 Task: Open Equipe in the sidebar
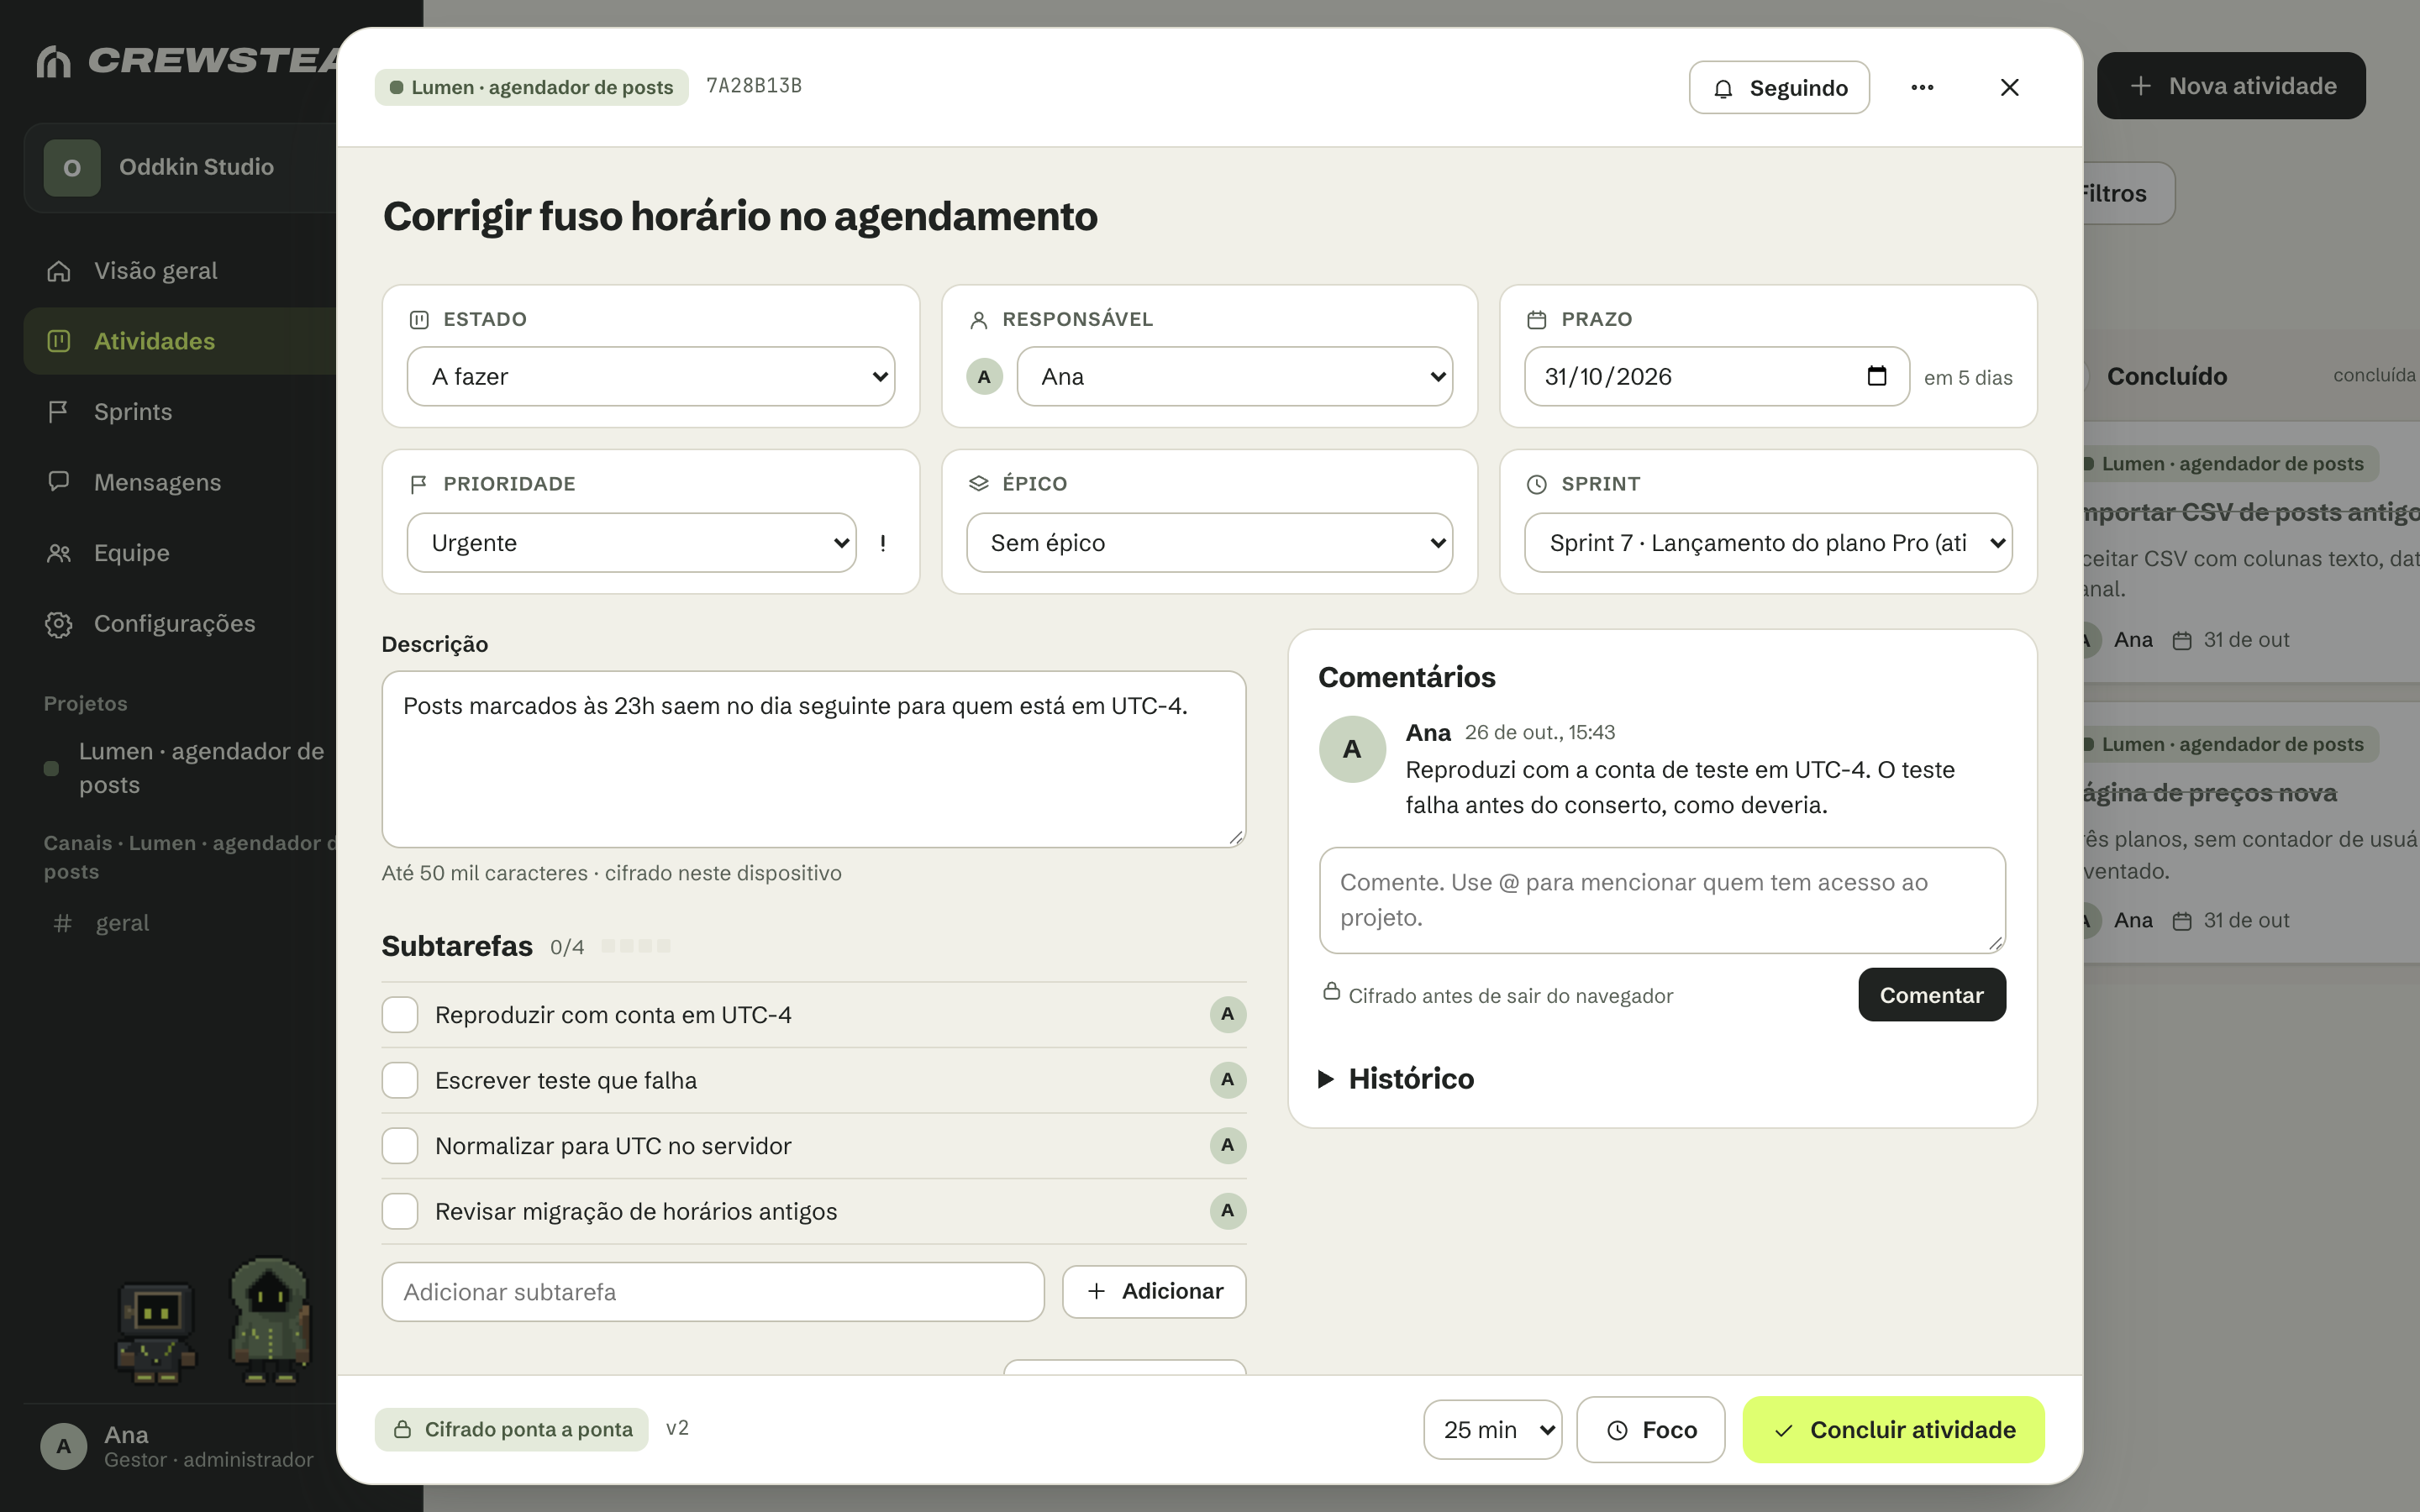pos(180,552)
